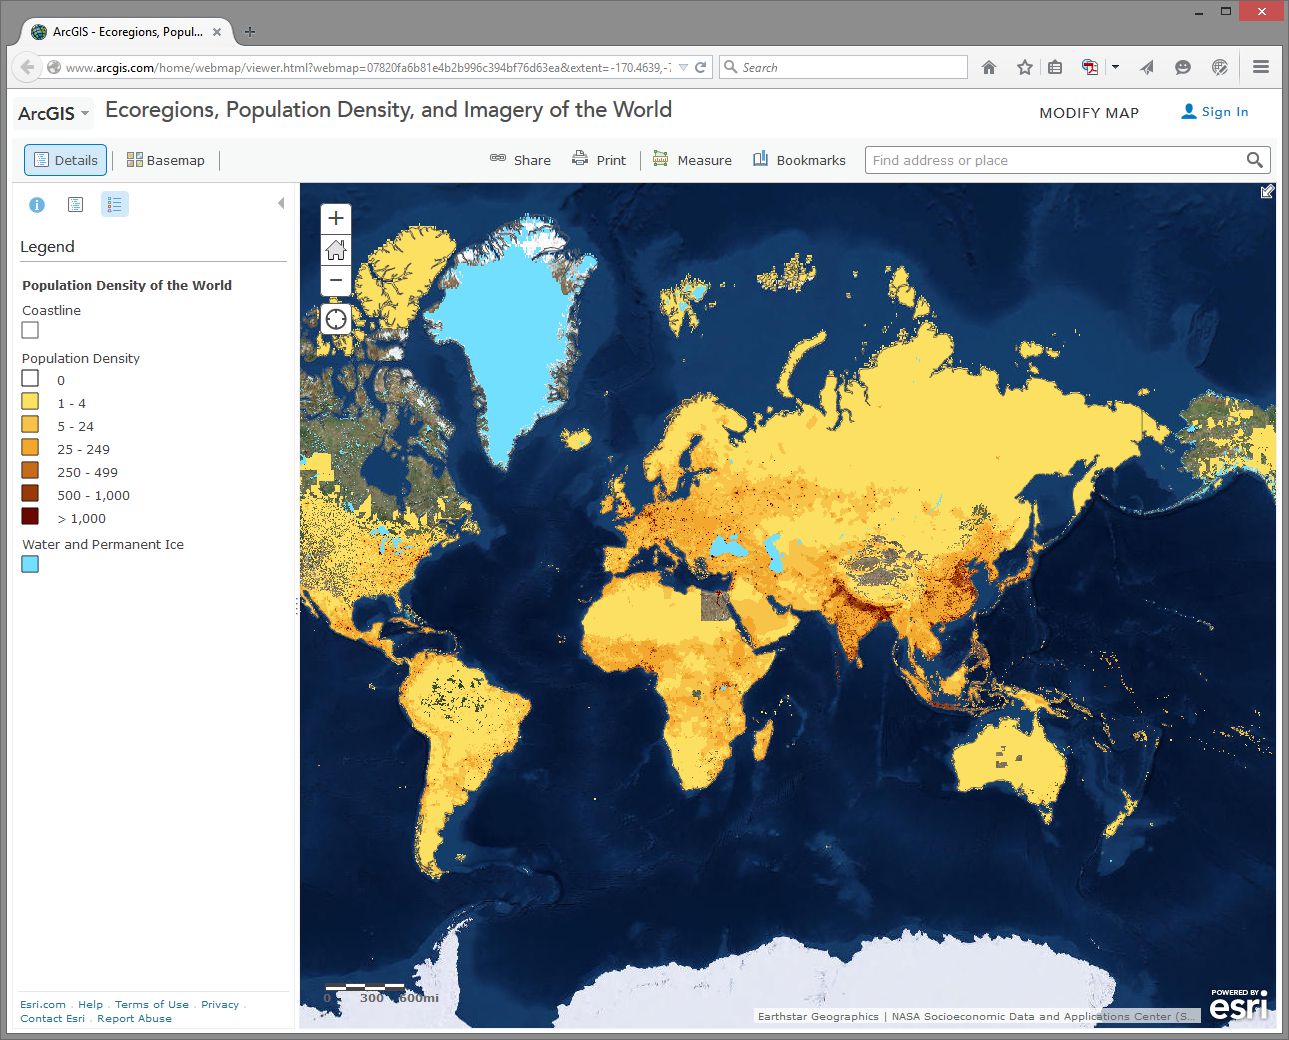
Task: Switch to the Content panel icon
Action: coord(75,204)
